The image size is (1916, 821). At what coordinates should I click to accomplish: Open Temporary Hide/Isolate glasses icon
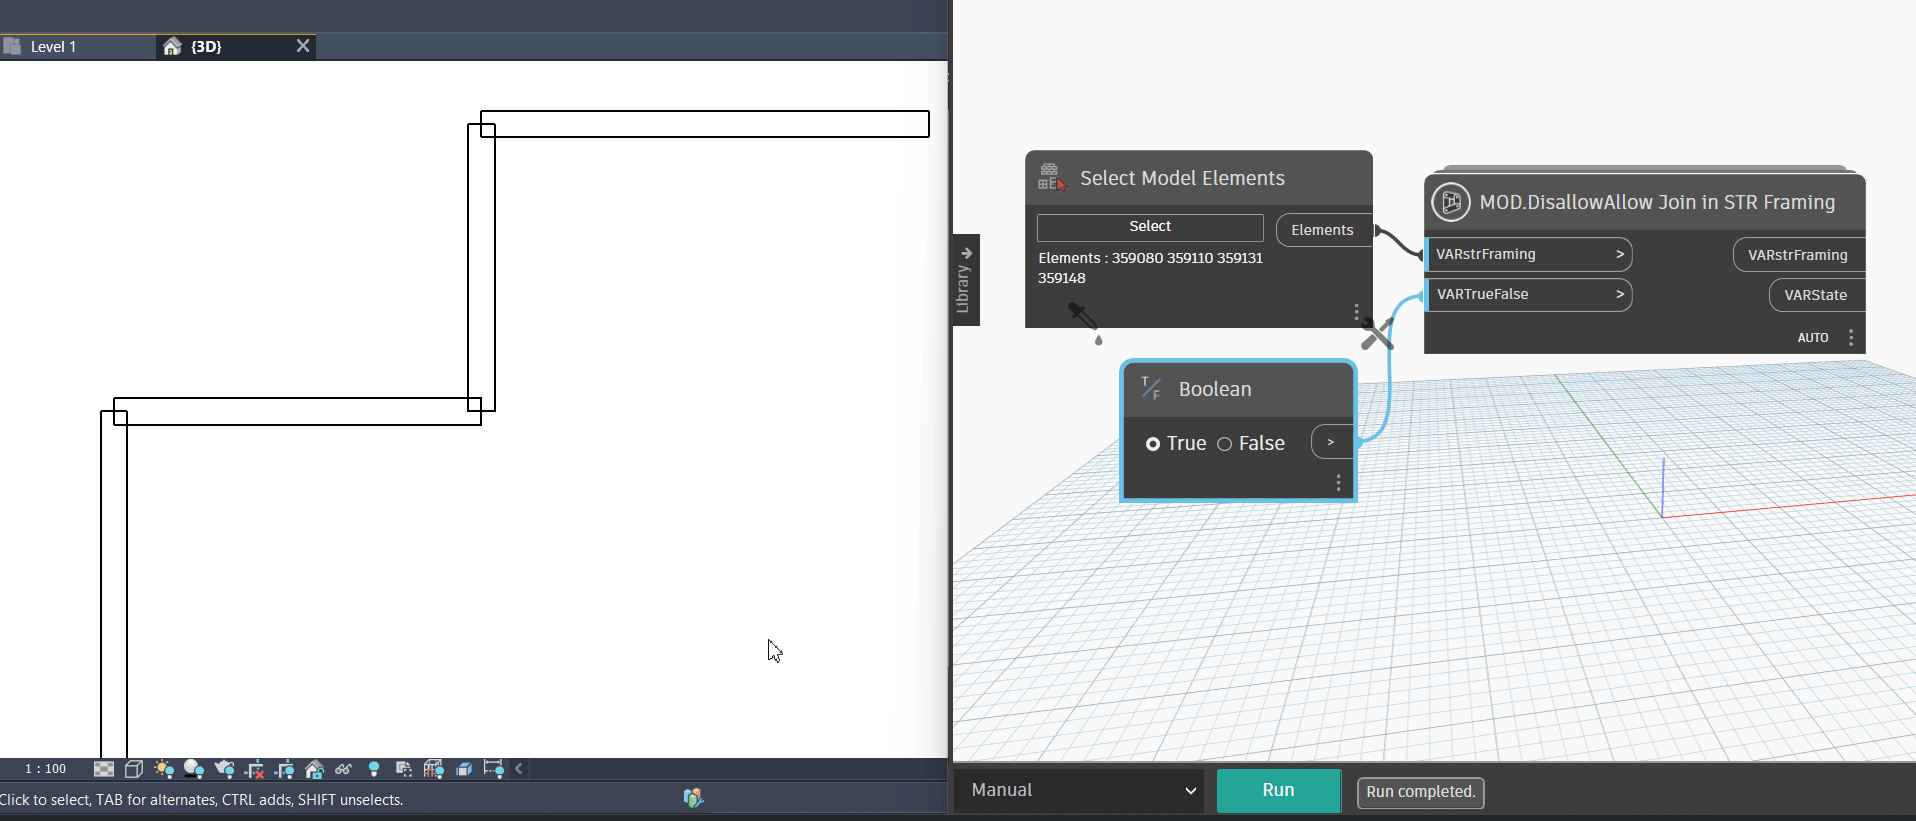click(x=344, y=769)
